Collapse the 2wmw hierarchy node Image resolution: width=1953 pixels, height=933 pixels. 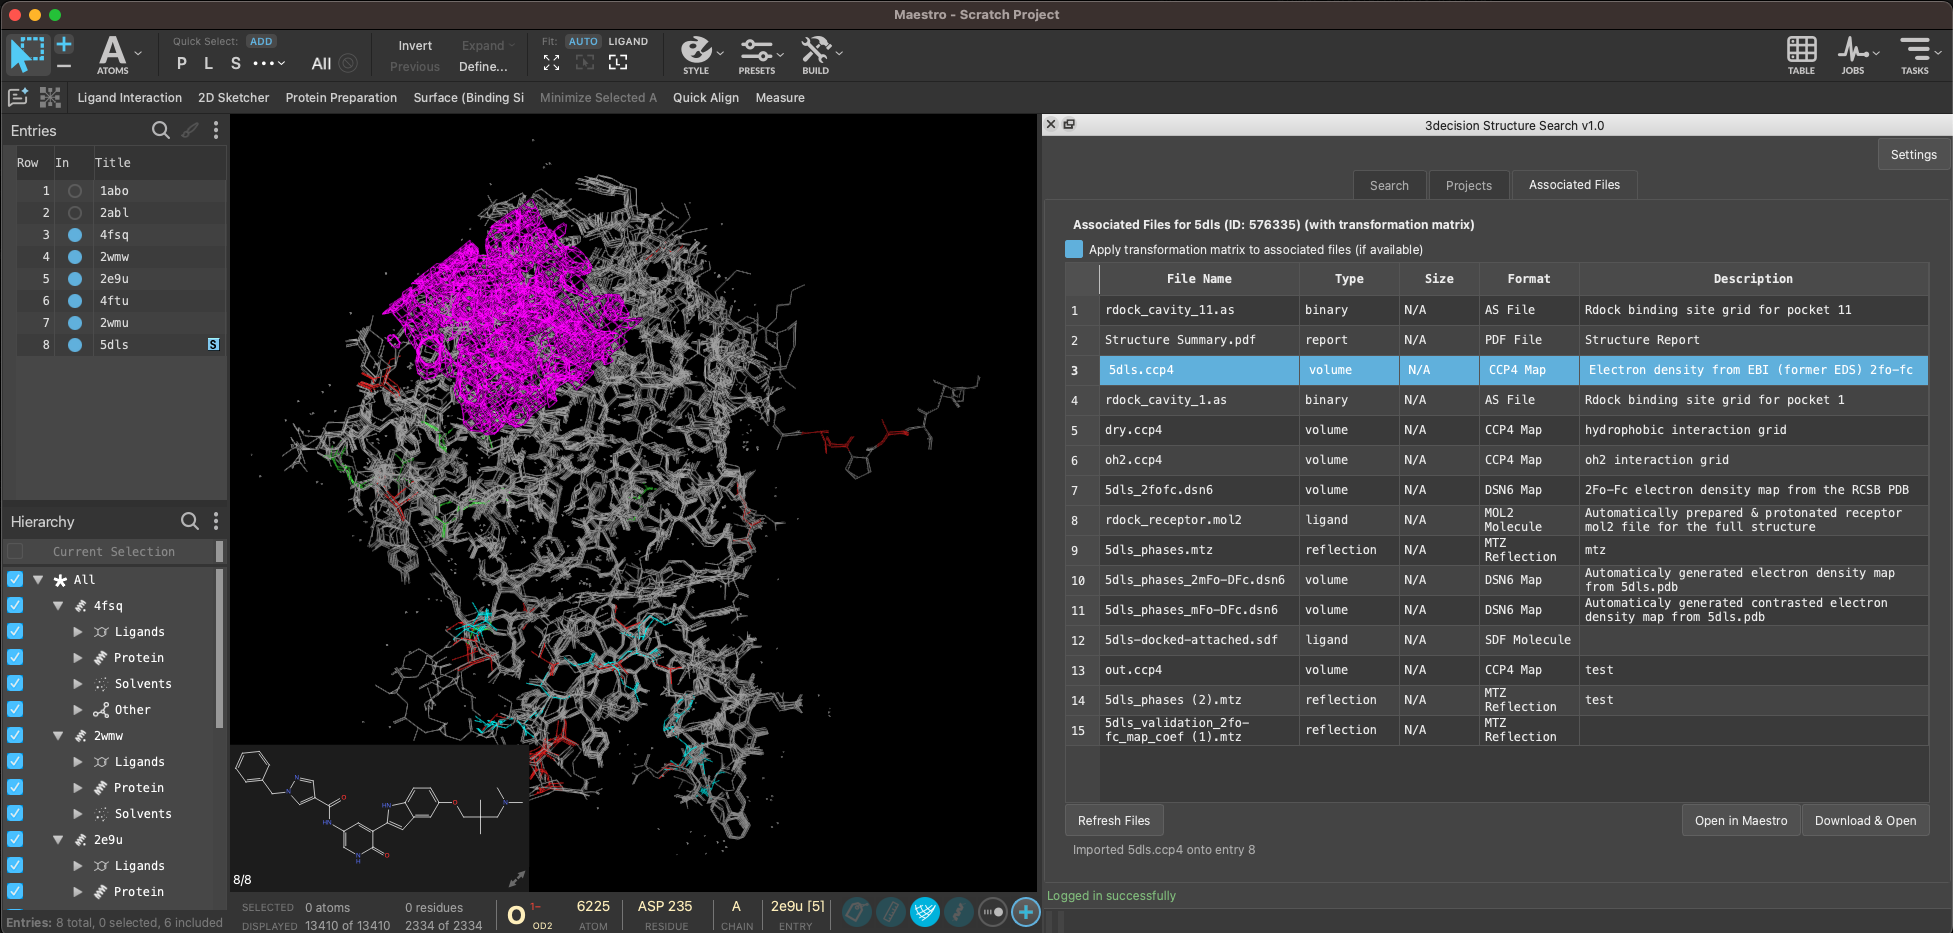click(58, 735)
